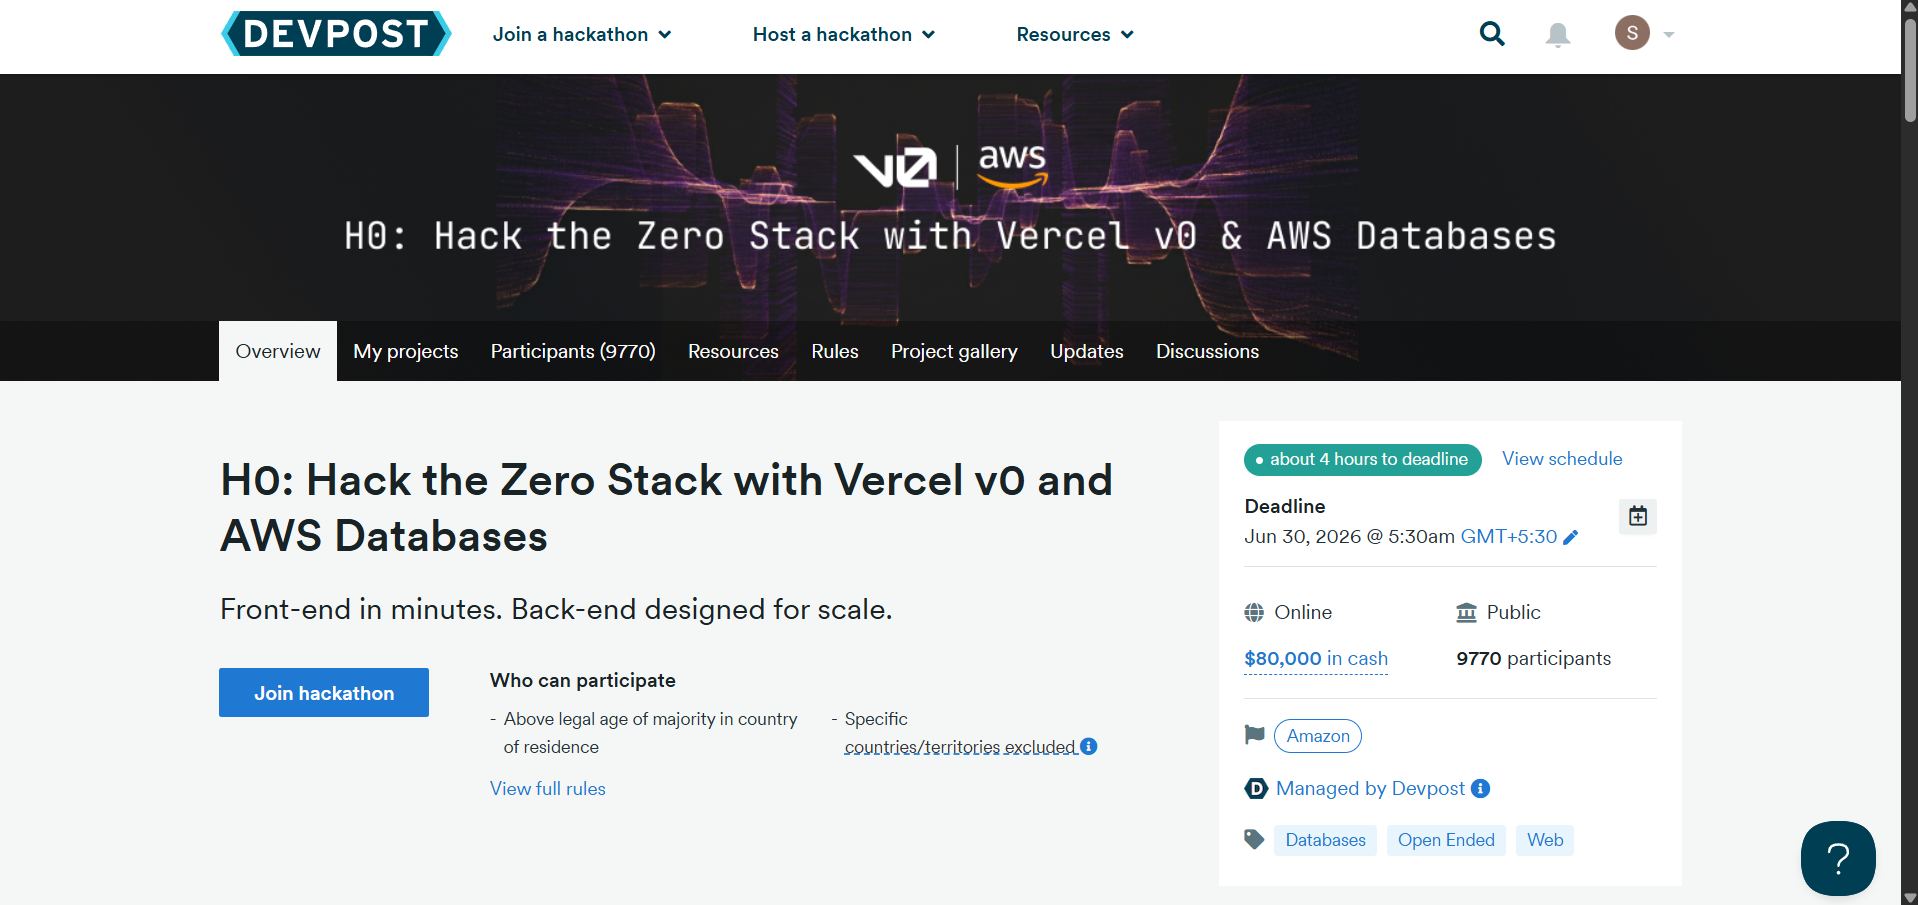Click the page title H0: Hack the Zero Stack
The width and height of the screenshot is (1918, 905).
(666, 508)
